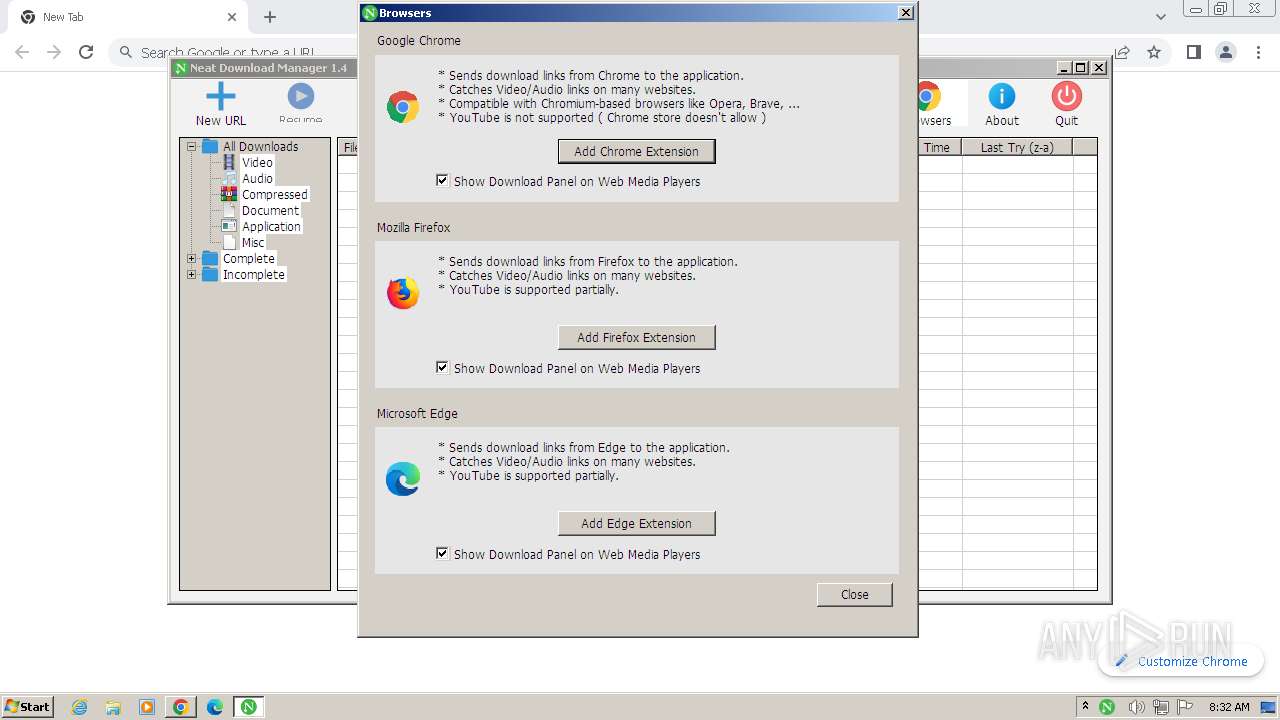Open File Explorer from taskbar
1280x720 pixels.
click(x=113, y=707)
